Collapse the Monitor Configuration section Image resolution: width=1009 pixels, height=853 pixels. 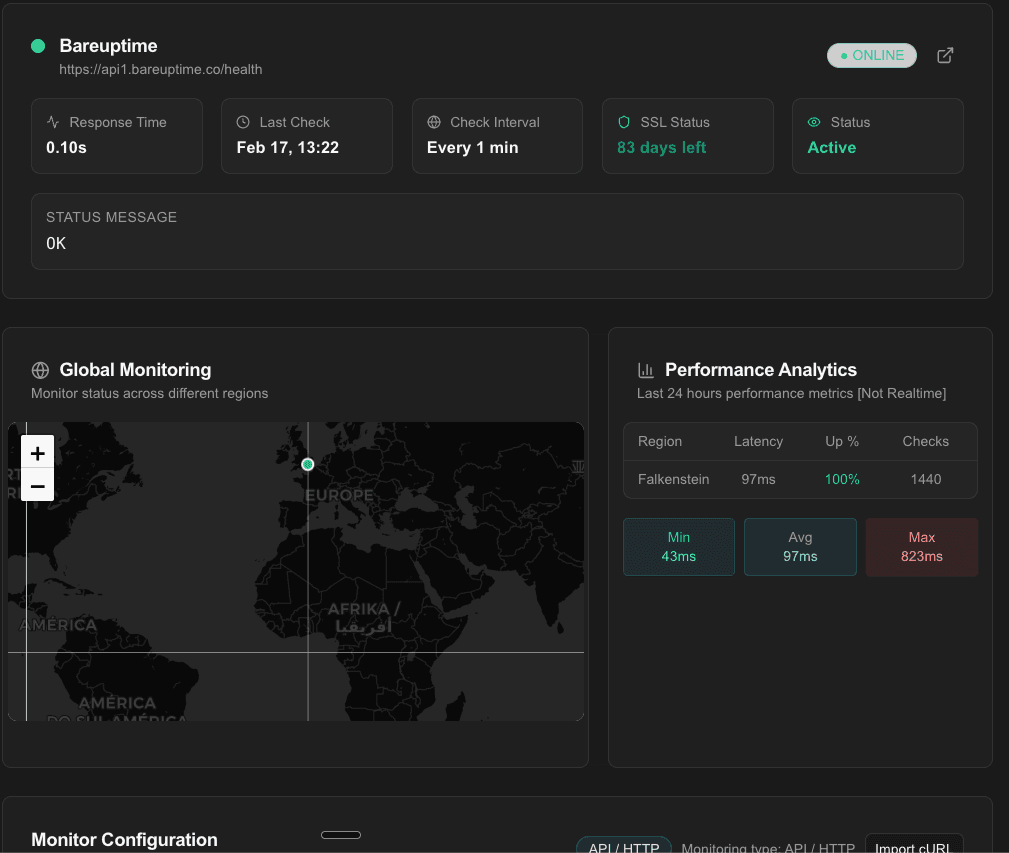pyautogui.click(x=340, y=834)
